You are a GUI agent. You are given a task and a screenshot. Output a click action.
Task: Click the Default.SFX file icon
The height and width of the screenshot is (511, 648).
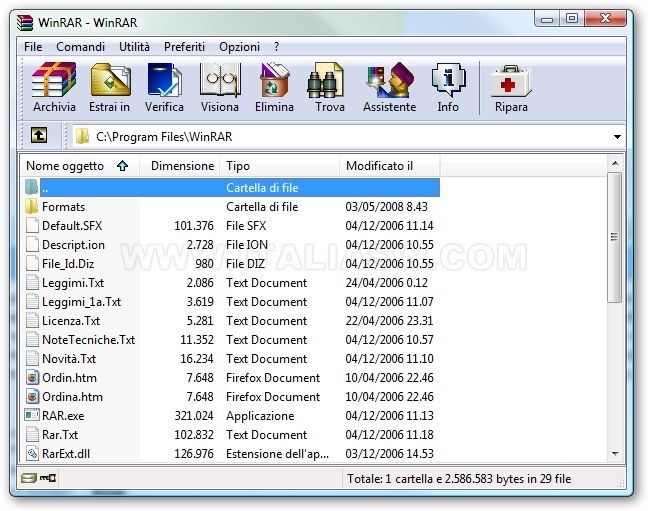[x=32, y=225]
